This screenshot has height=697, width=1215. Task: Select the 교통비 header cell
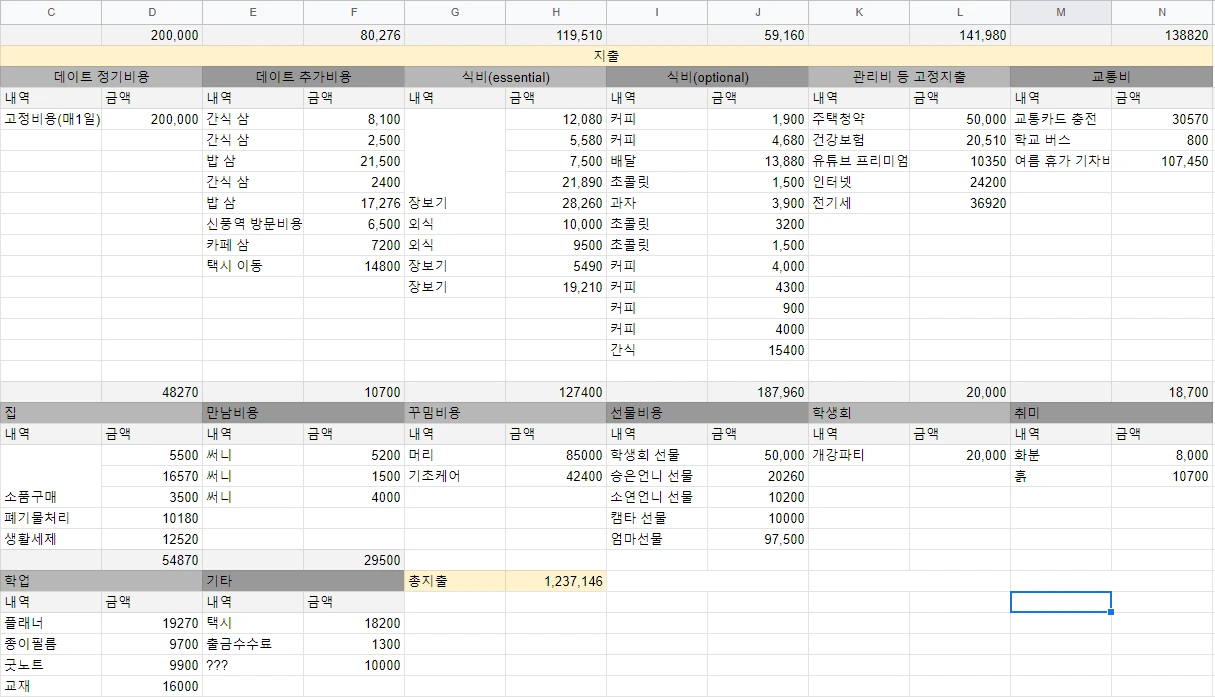[1111, 76]
